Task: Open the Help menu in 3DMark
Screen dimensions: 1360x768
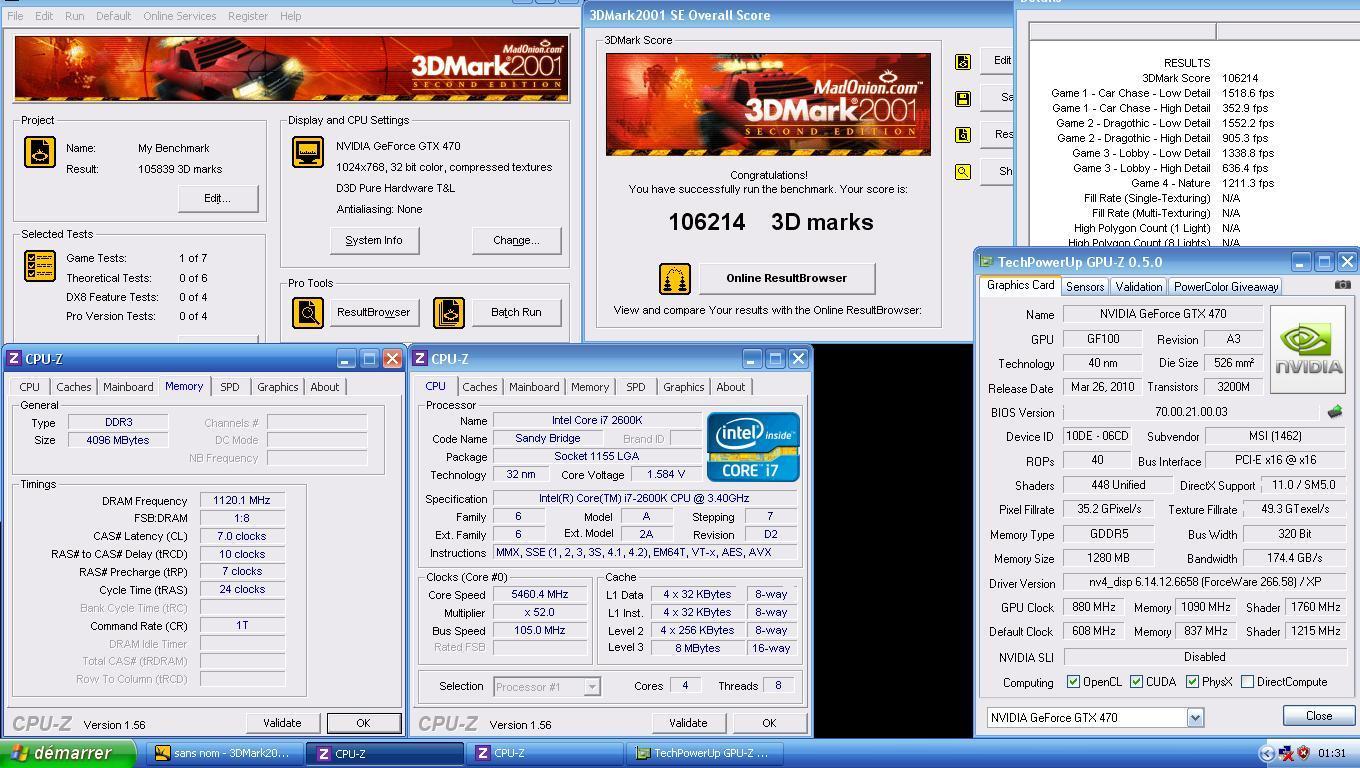Action: tap(290, 16)
